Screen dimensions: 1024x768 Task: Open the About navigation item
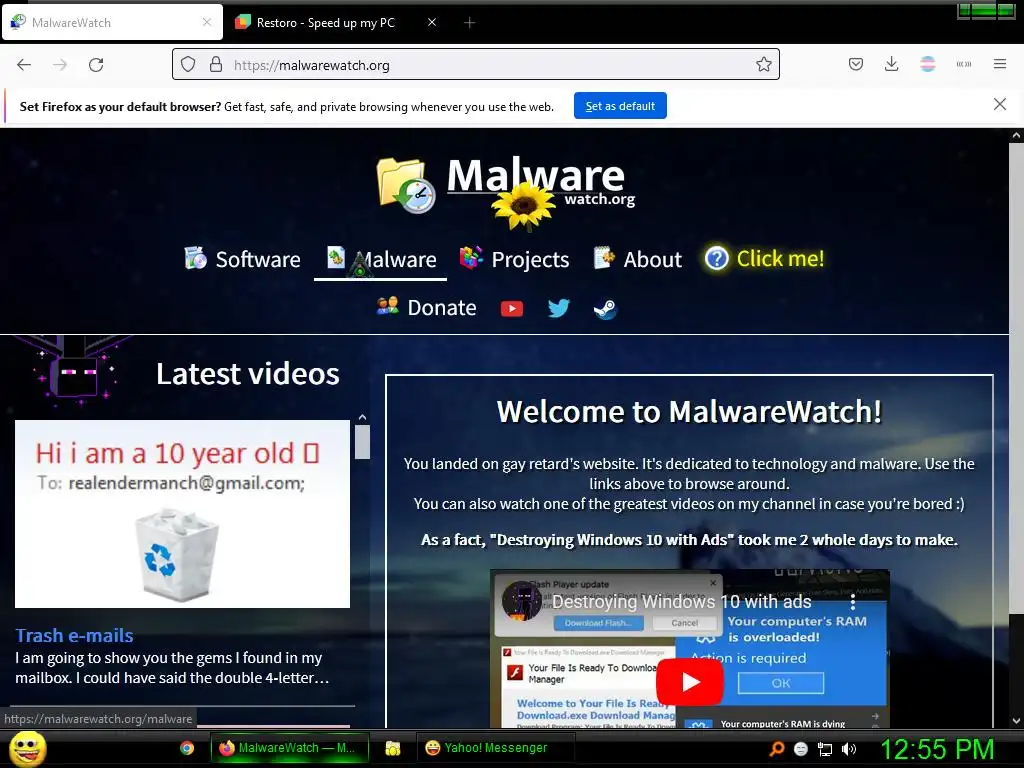point(637,259)
